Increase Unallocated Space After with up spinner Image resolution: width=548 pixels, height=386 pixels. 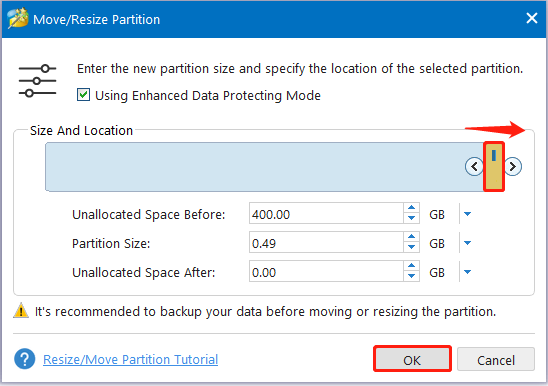coord(411,266)
